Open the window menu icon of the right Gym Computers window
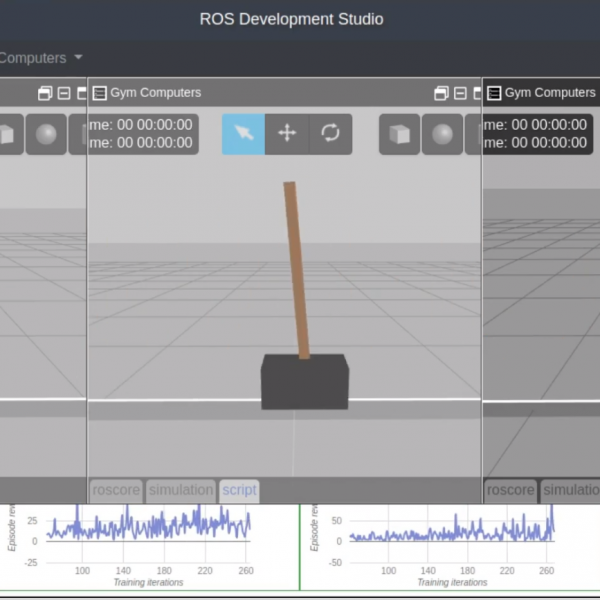The width and height of the screenshot is (600, 600). (493, 93)
